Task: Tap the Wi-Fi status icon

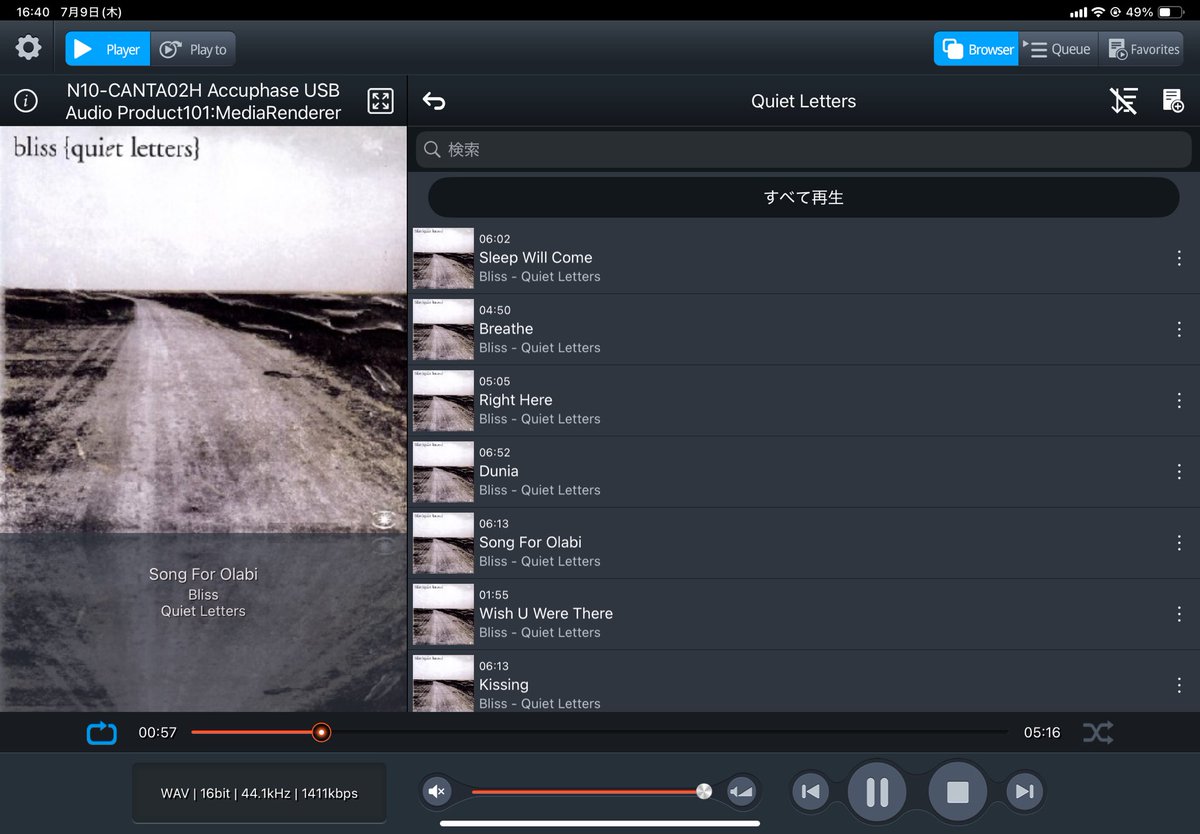Action: [x=1098, y=12]
